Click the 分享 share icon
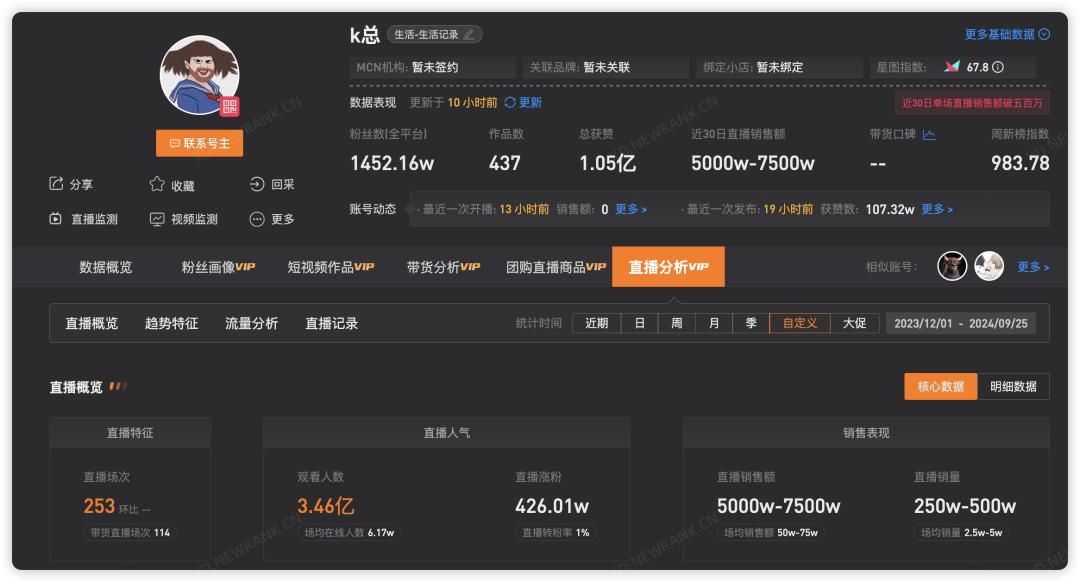 pos(57,184)
